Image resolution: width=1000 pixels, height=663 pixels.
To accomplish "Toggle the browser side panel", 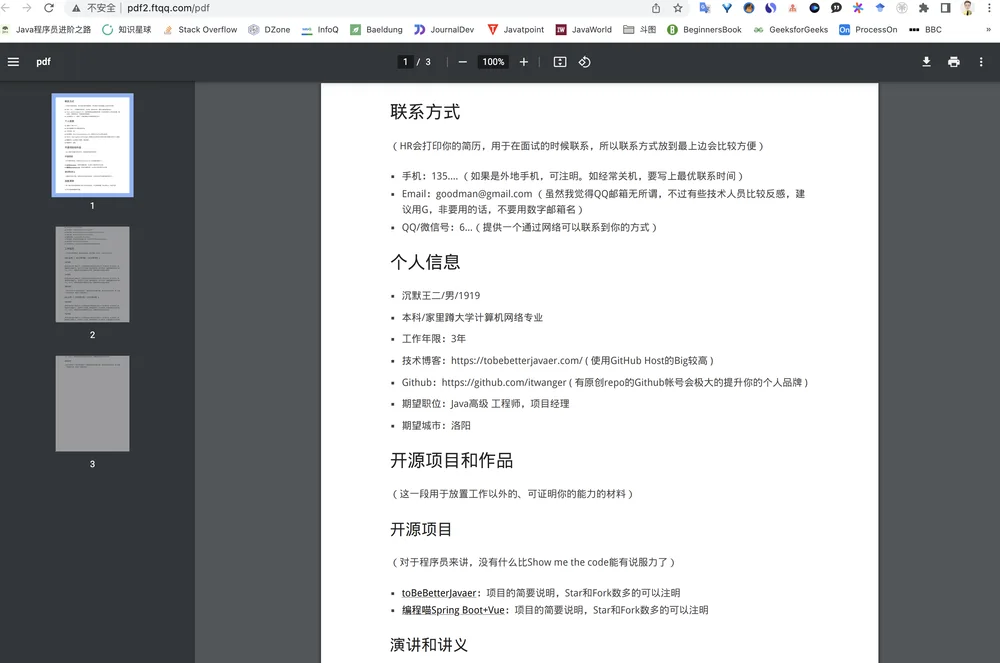I will [x=946, y=8].
